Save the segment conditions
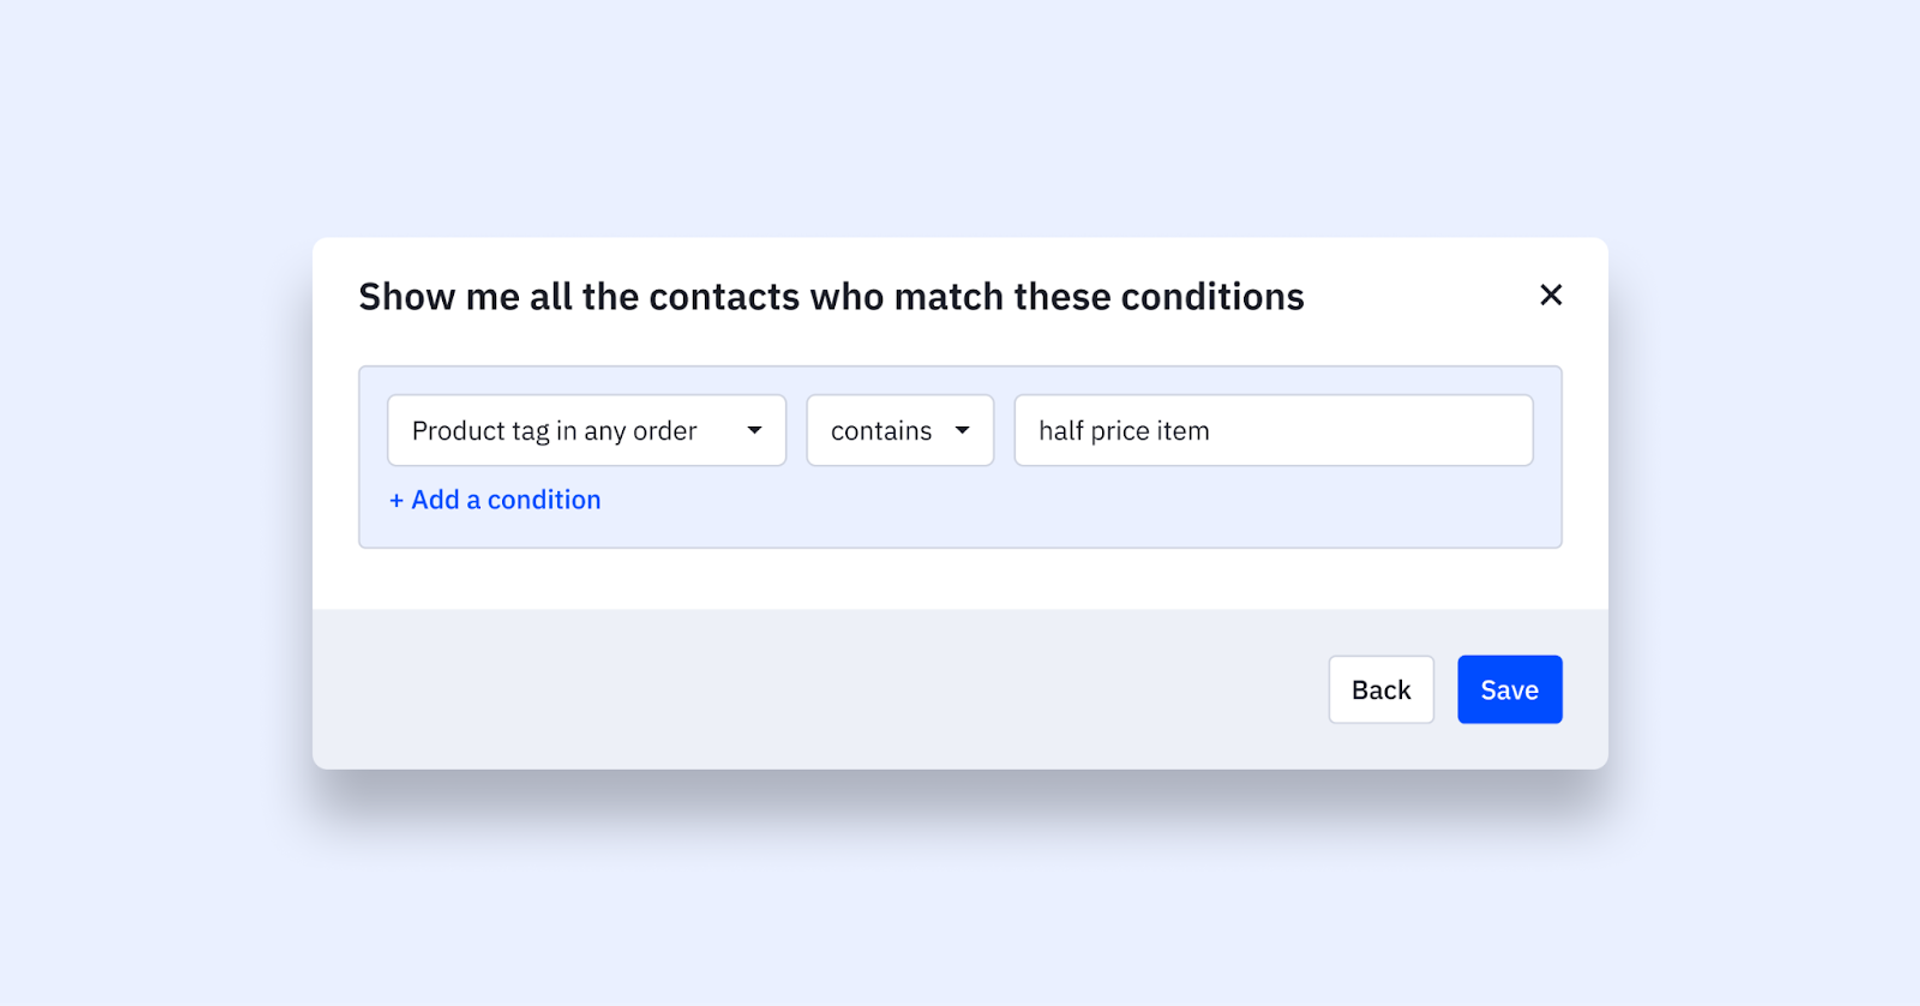This screenshot has height=1006, width=1920. coord(1509,690)
